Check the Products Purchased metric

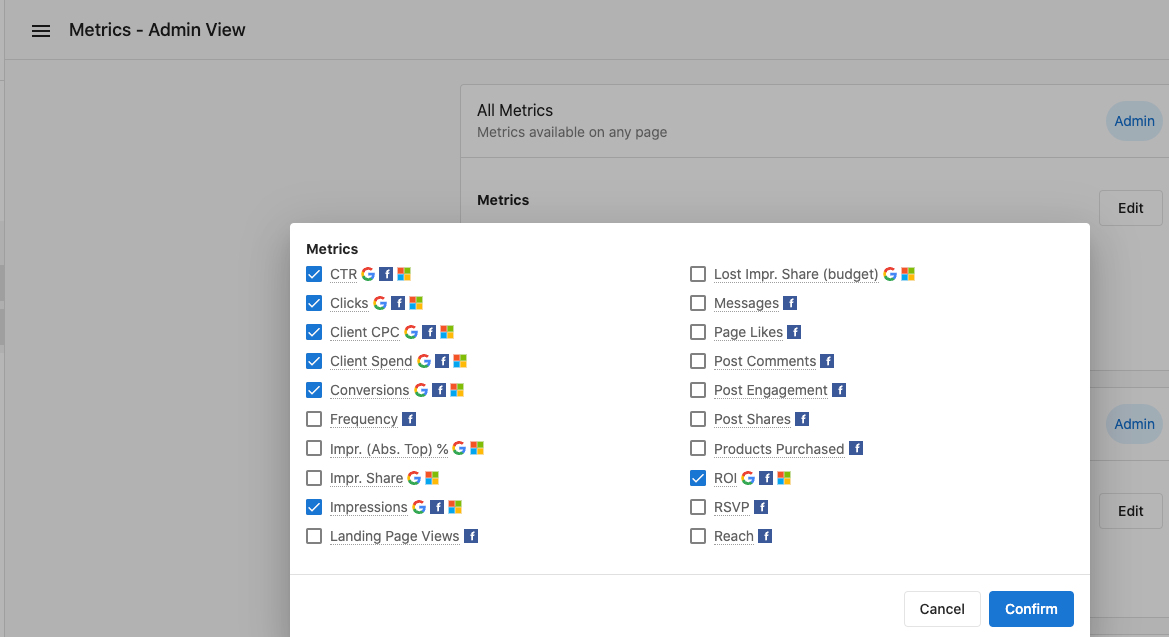[x=698, y=448]
